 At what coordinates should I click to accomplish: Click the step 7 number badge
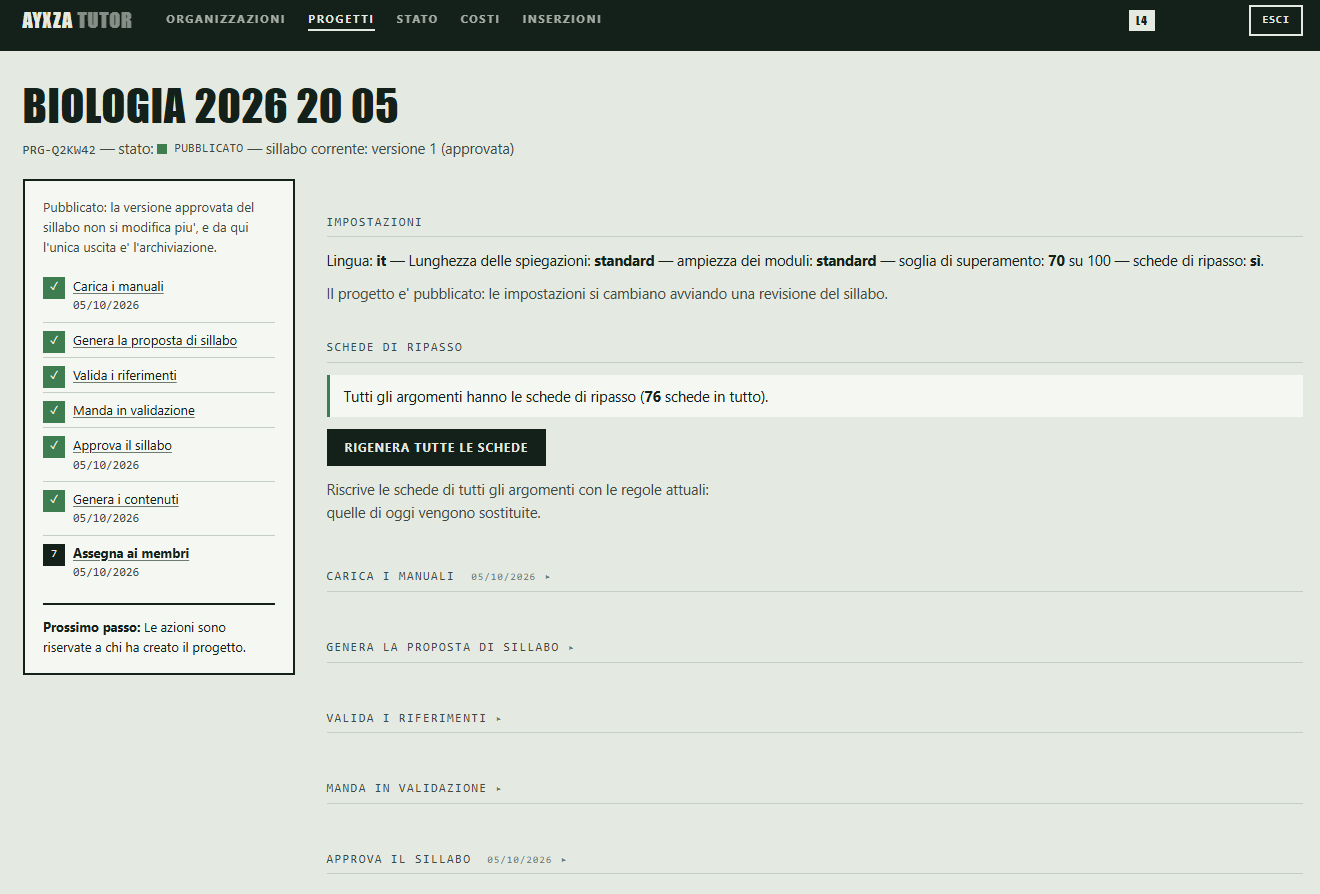(x=54, y=554)
